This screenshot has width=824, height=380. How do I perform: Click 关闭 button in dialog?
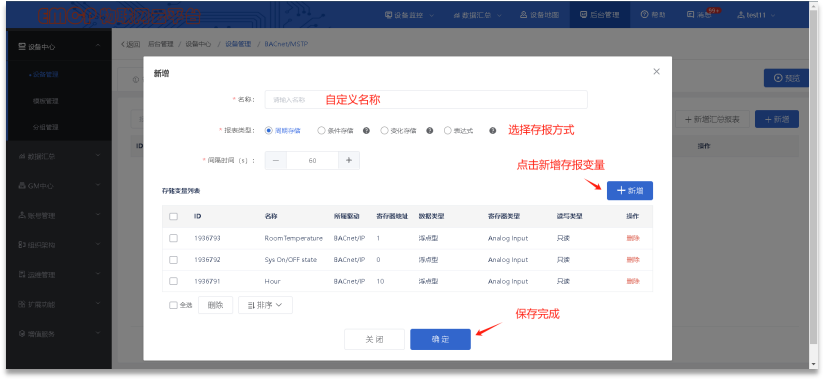(375, 340)
